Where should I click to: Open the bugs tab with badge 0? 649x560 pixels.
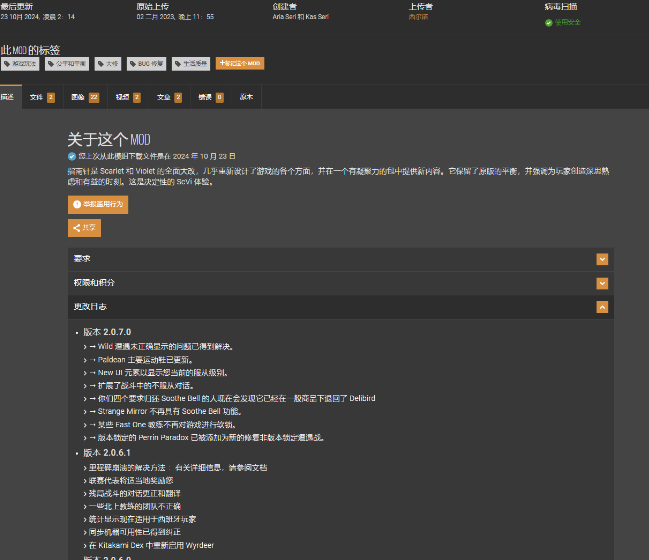point(211,97)
